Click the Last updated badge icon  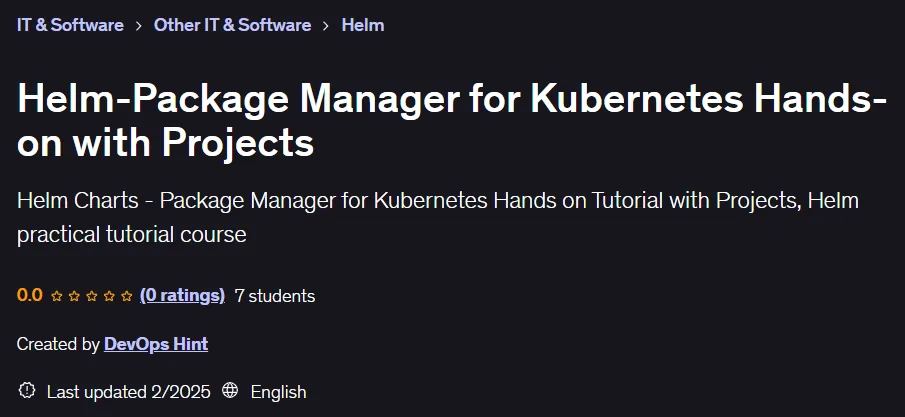(27, 390)
